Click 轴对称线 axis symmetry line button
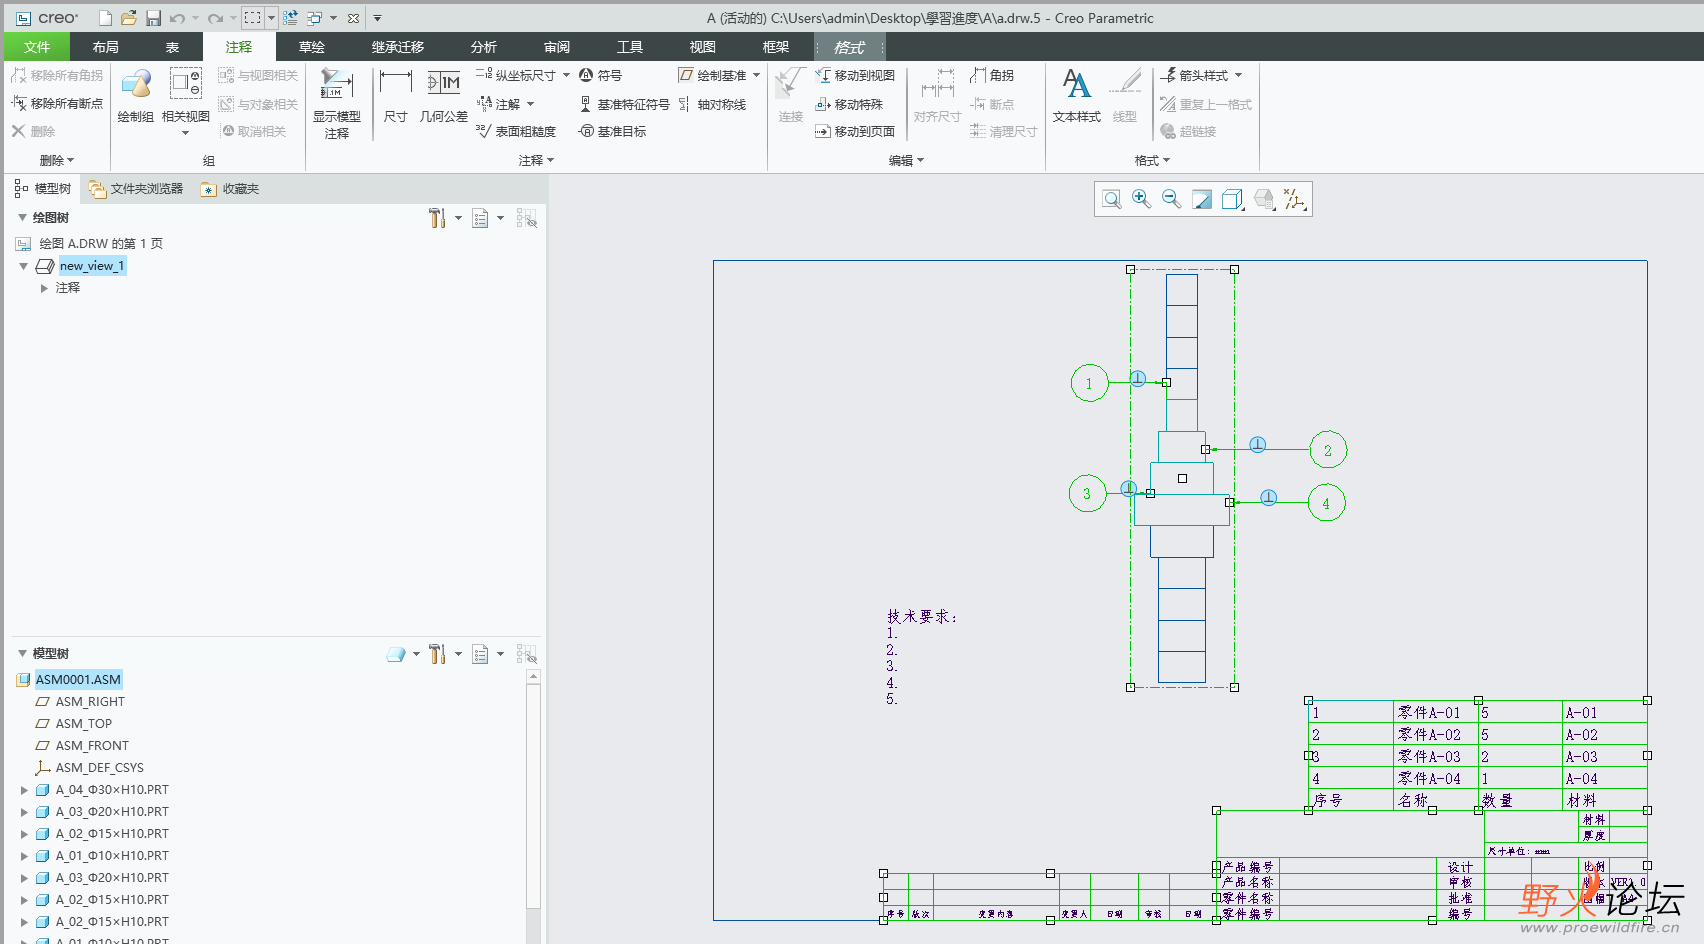Screen dimensions: 1704x944 (x=712, y=104)
